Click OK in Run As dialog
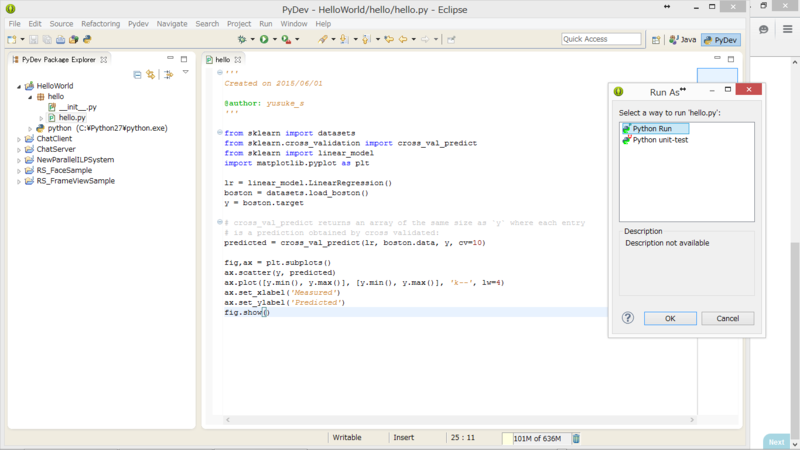 coord(670,318)
